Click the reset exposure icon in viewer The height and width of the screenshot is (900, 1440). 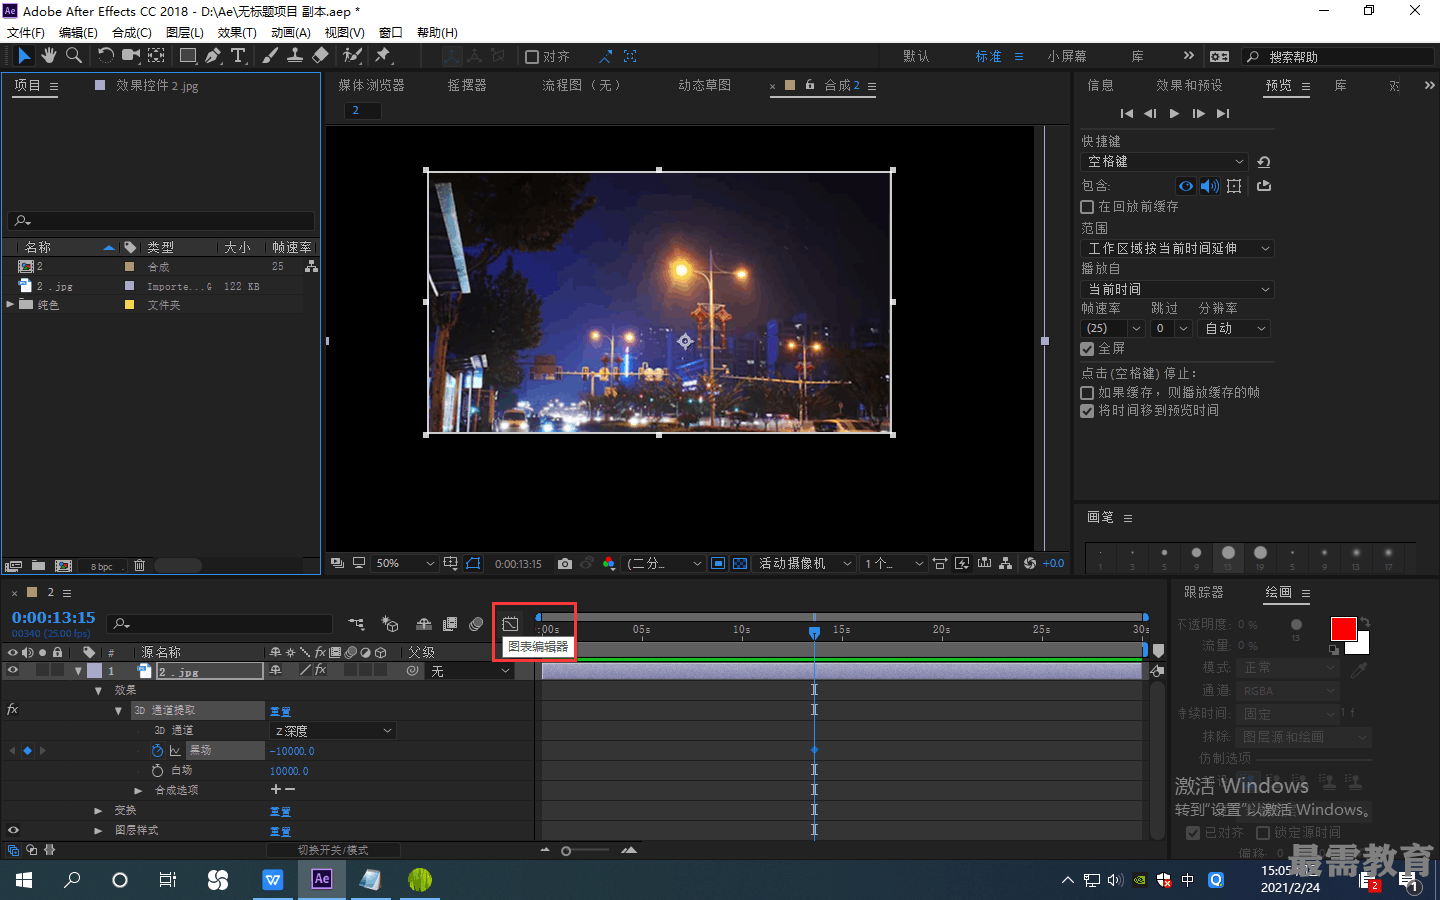click(x=1030, y=564)
